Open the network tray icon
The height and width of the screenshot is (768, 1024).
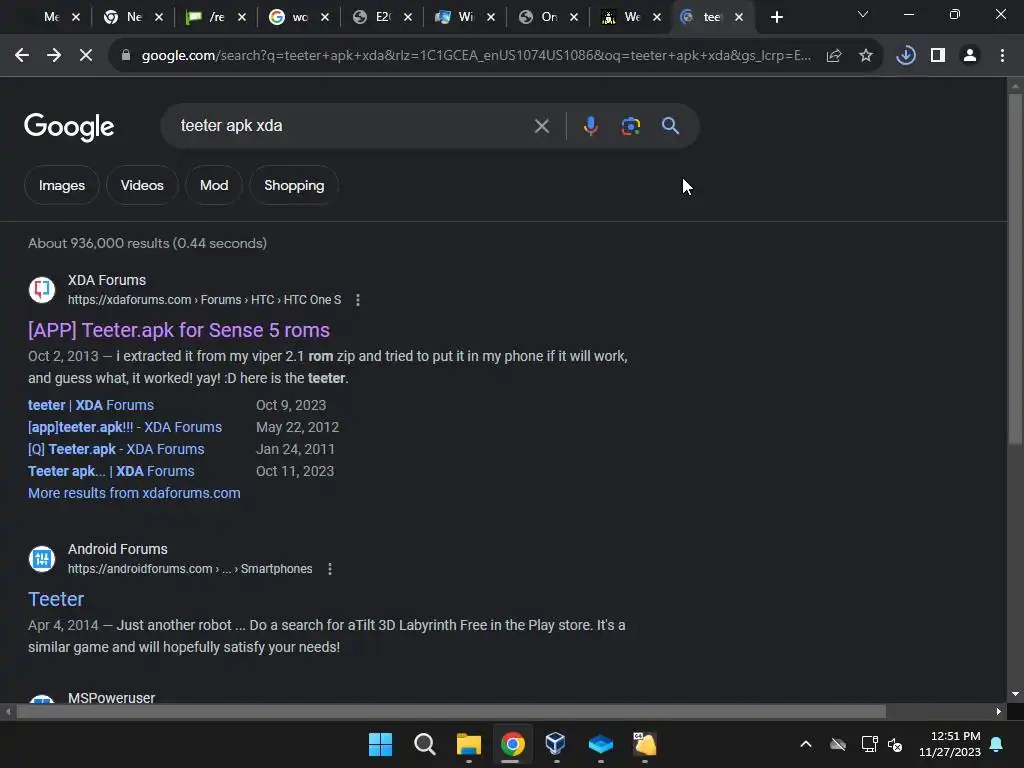(869, 744)
